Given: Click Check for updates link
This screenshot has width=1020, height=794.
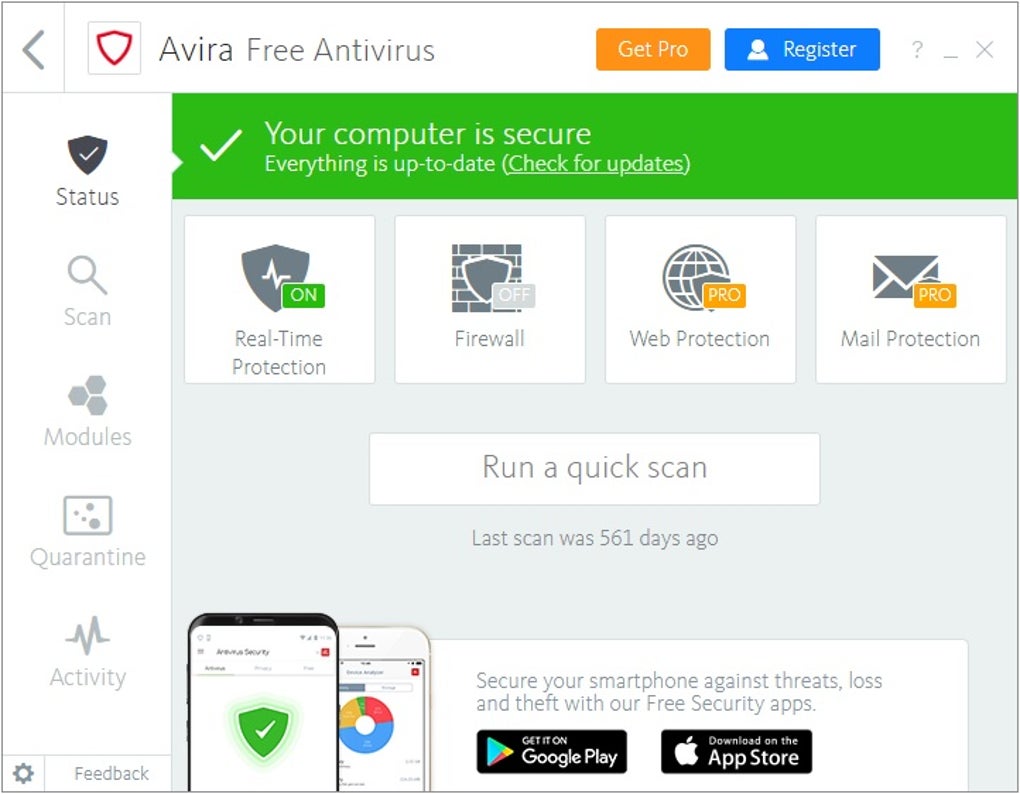Looking at the screenshot, I should coord(596,164).
